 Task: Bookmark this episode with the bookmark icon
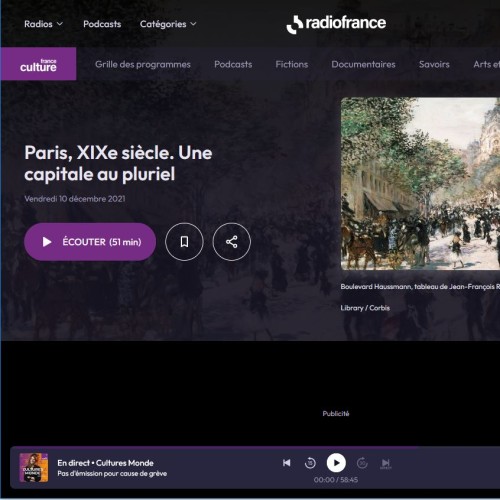click(x=184, y=242)
